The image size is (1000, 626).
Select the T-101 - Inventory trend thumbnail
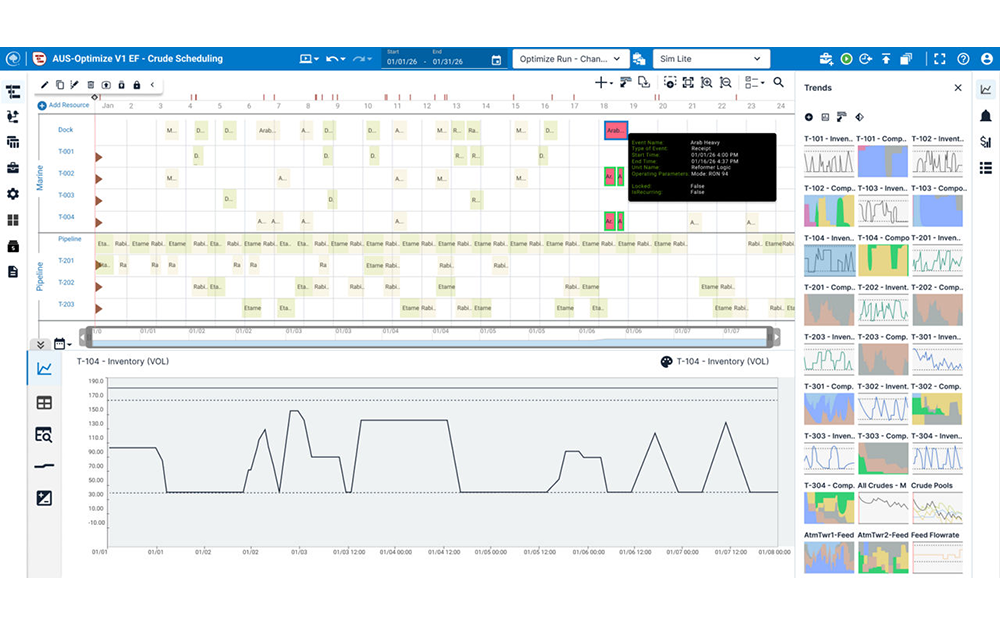click(828, 161)
